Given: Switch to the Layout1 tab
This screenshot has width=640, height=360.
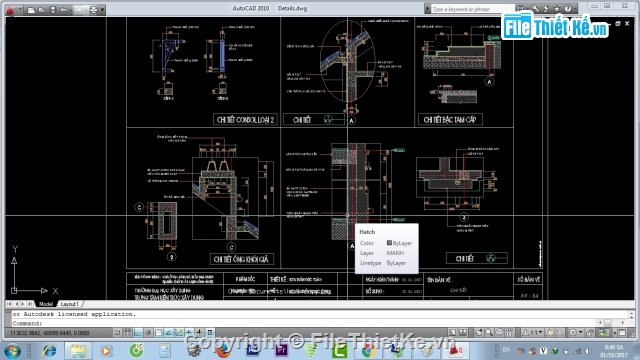Looking at the screenshot, I should click(69, 304).
